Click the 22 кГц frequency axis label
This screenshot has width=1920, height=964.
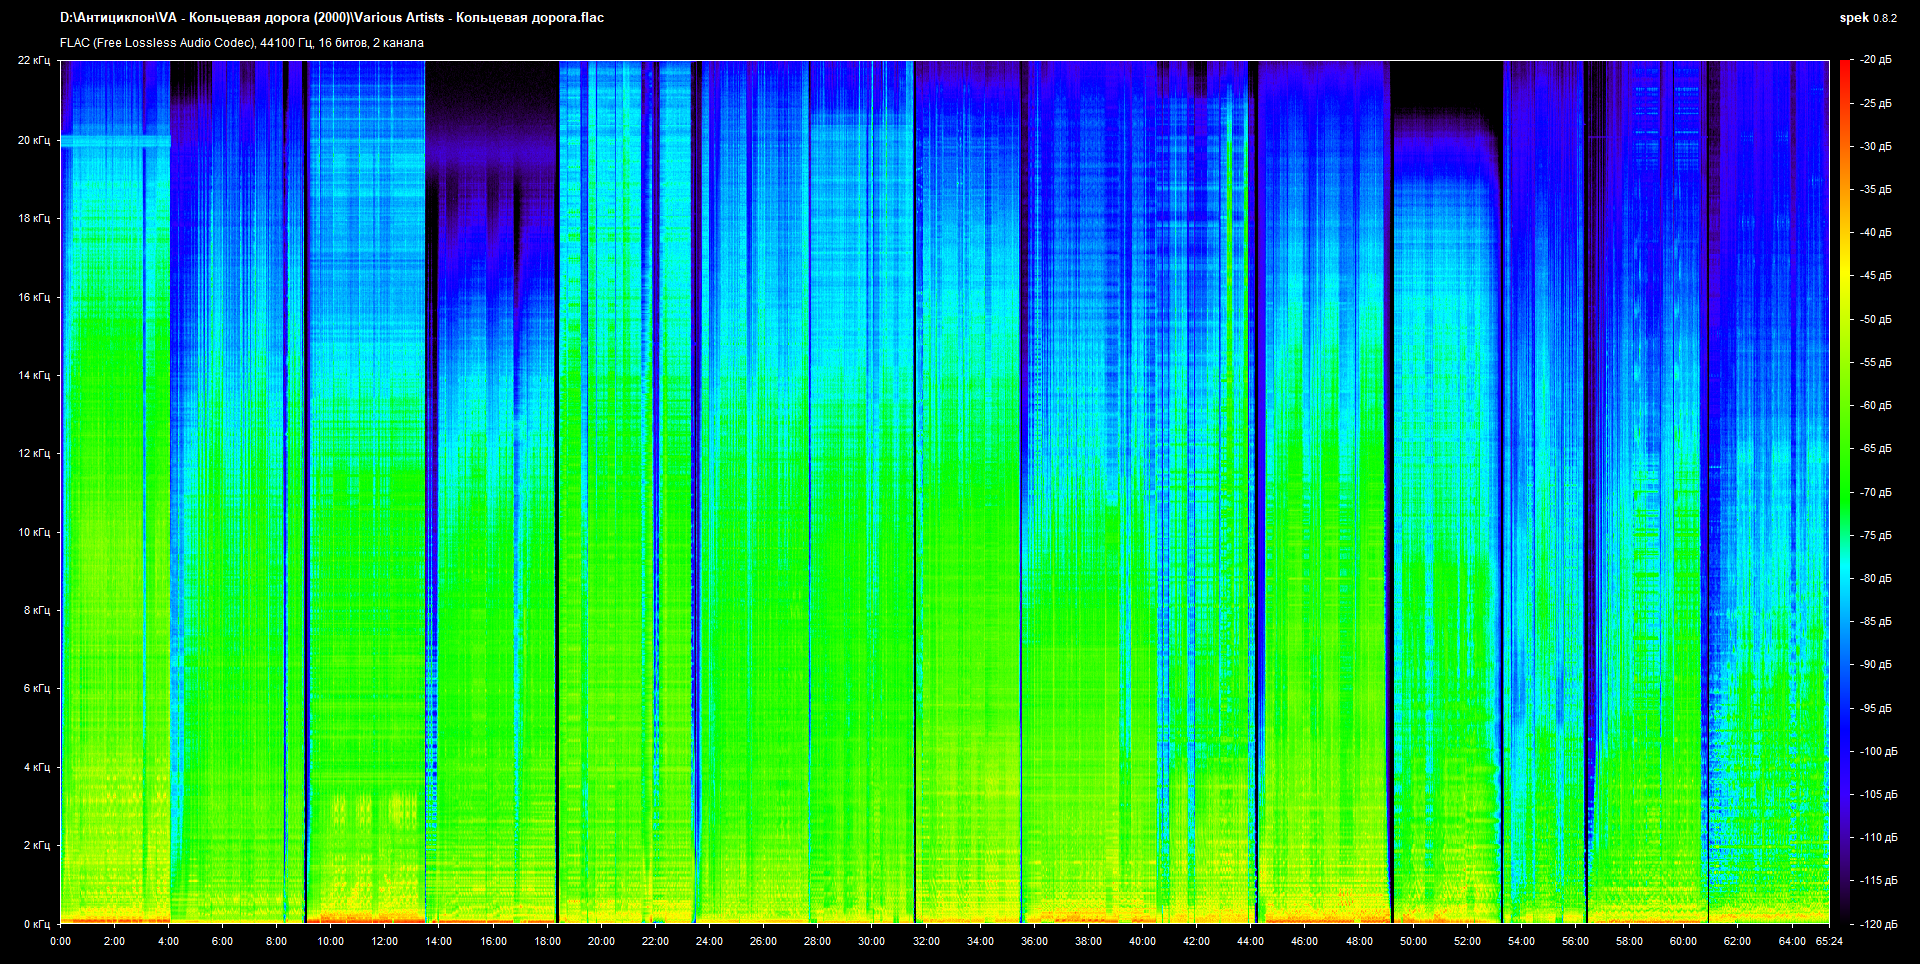(33, 61)
